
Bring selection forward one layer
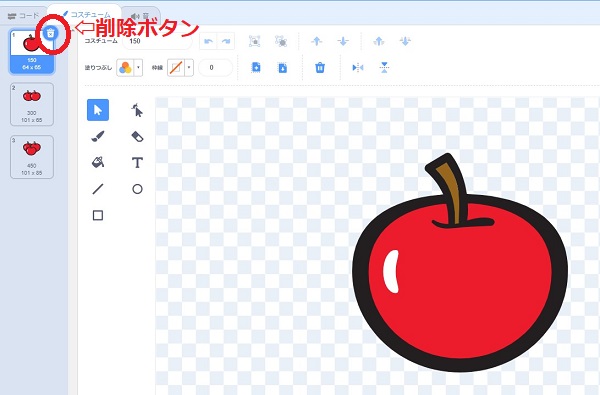(316, 41)
